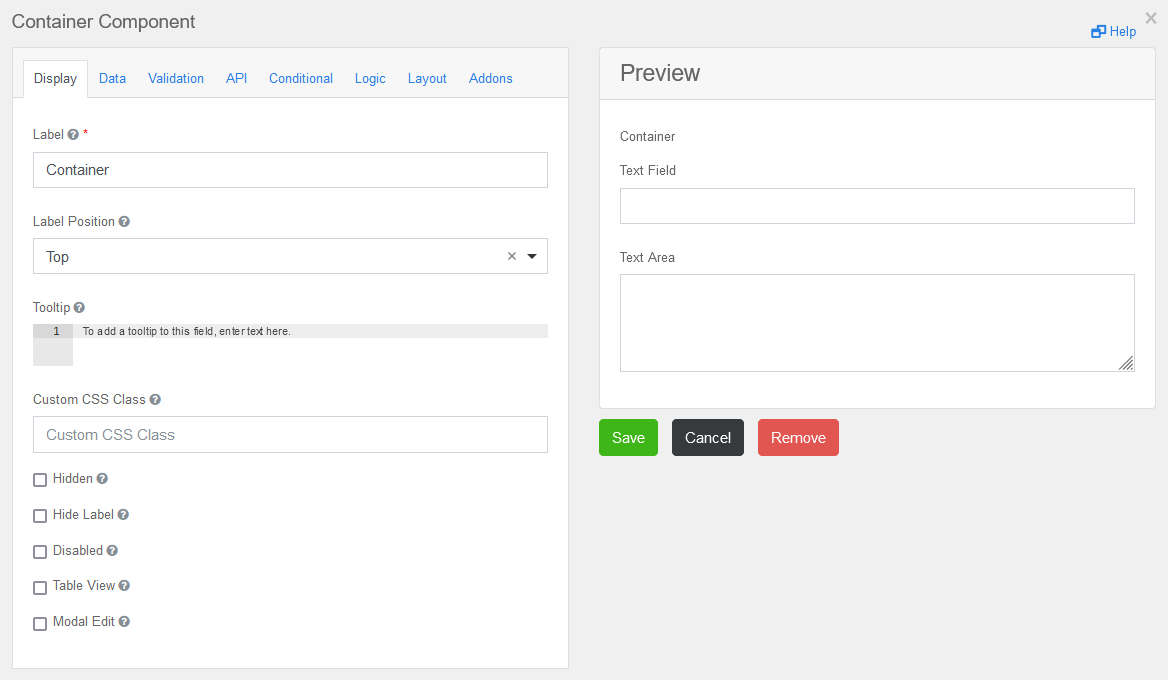Click the help icon next to Table View
The height and width of the screenshot is (680, 1168).
coord(124,586)
